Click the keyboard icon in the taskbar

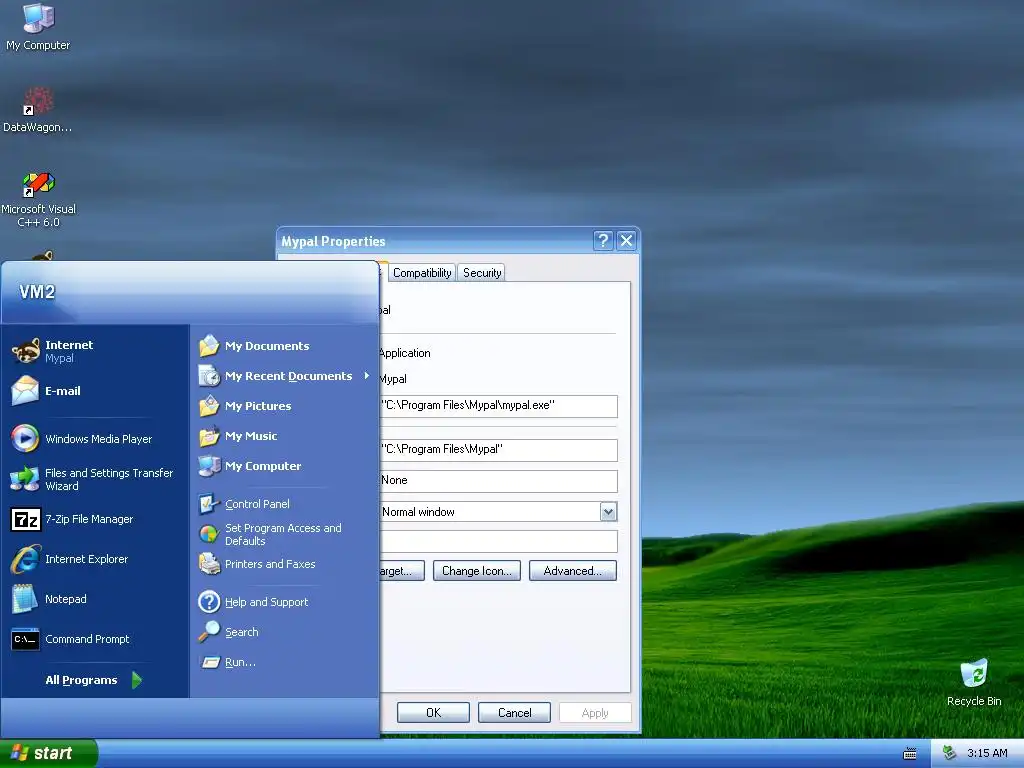(x=910, y=754)
